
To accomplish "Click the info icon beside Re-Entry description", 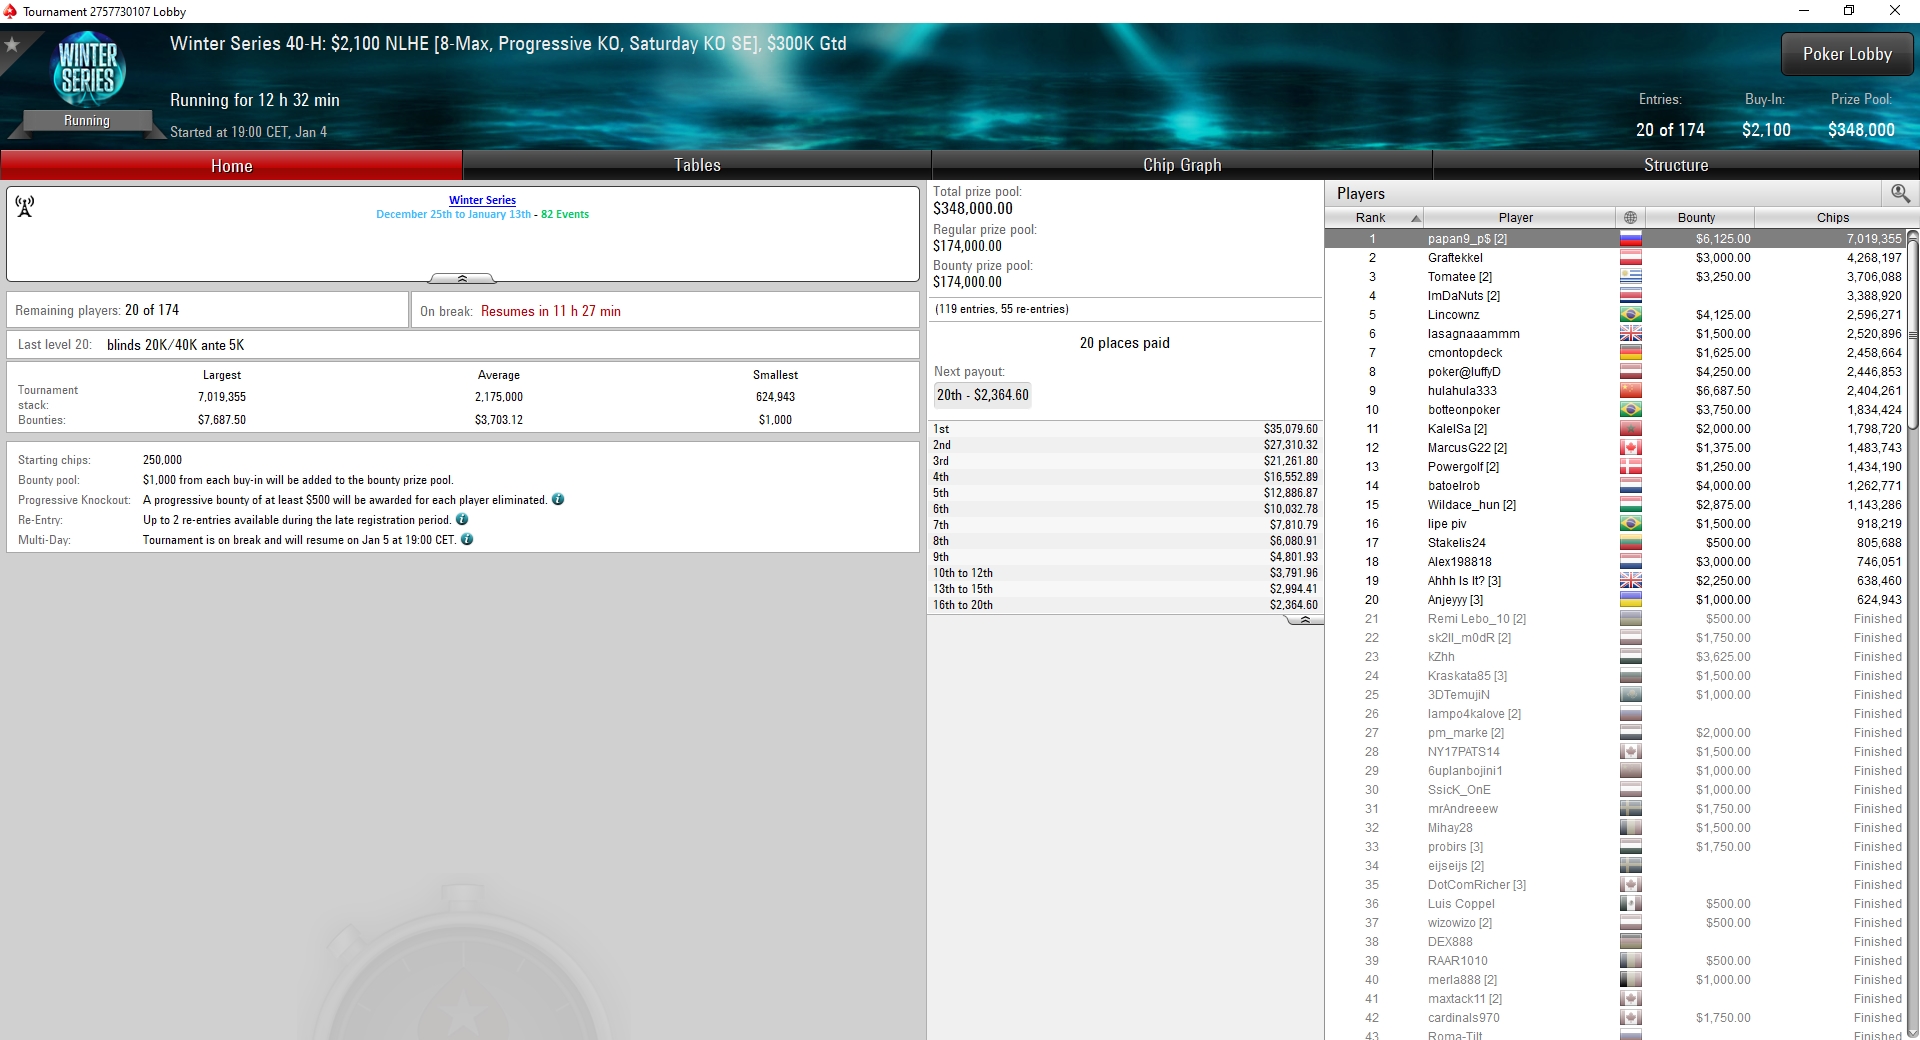I will tap(462, 519).
